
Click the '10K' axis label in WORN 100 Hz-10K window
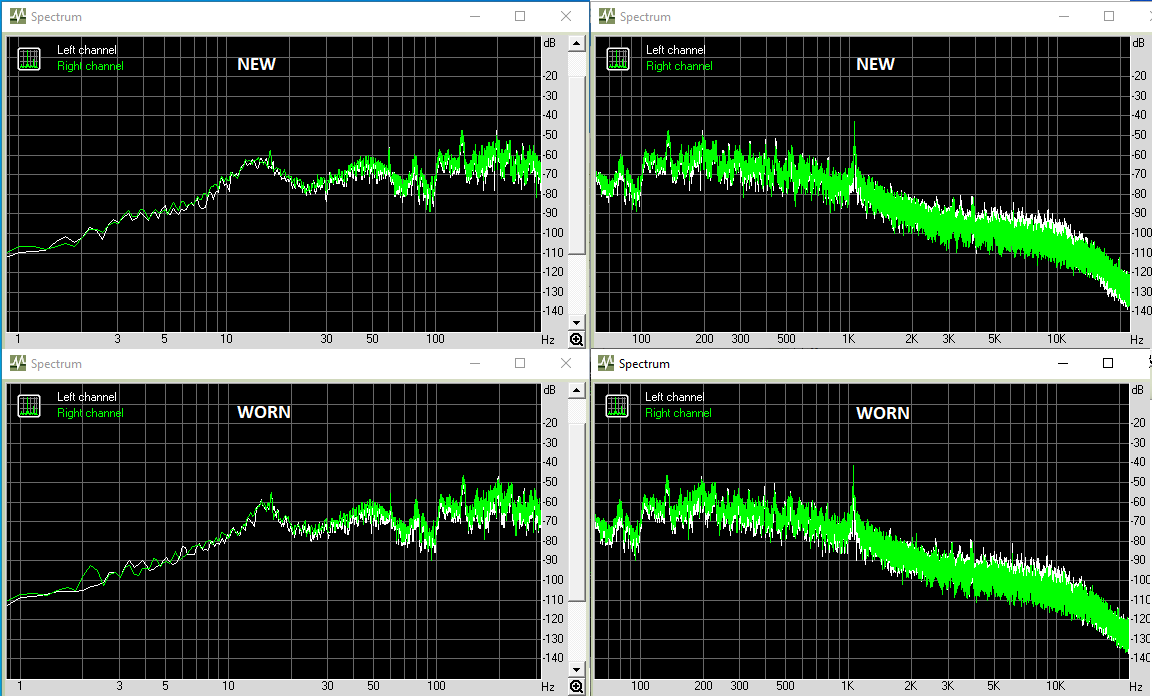tap(1056, 686)
